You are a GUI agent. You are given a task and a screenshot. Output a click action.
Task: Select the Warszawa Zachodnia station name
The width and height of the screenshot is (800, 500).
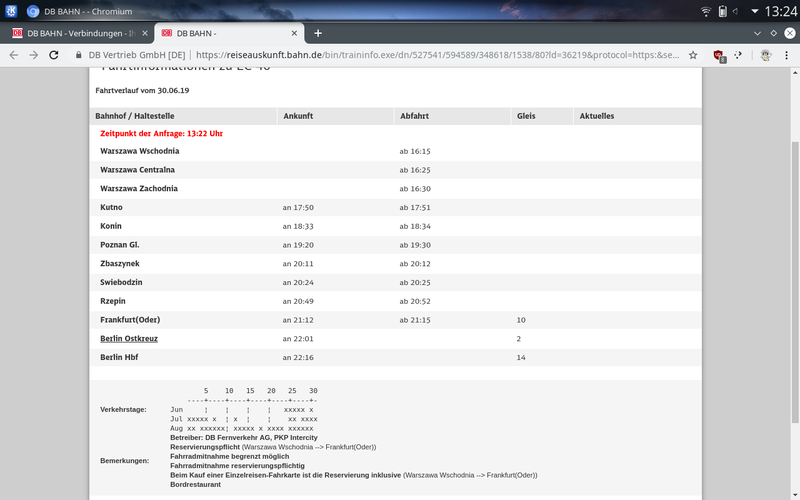tap(139, 189)
